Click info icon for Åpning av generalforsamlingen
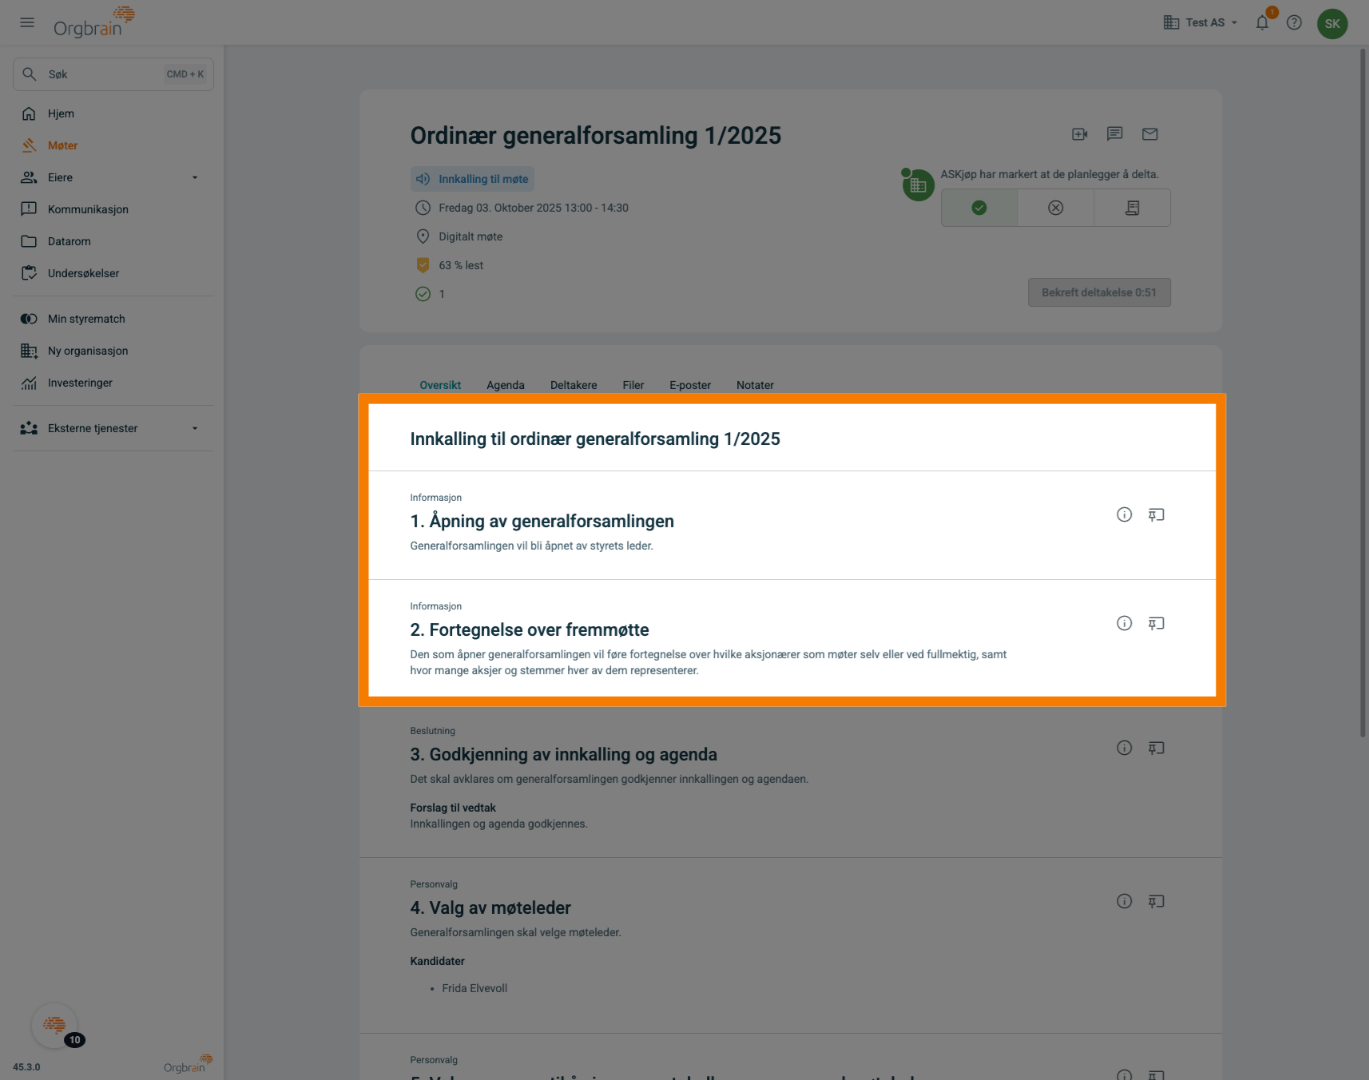This screenshot has height=1080, width=1369. (x=1124, y=515)
